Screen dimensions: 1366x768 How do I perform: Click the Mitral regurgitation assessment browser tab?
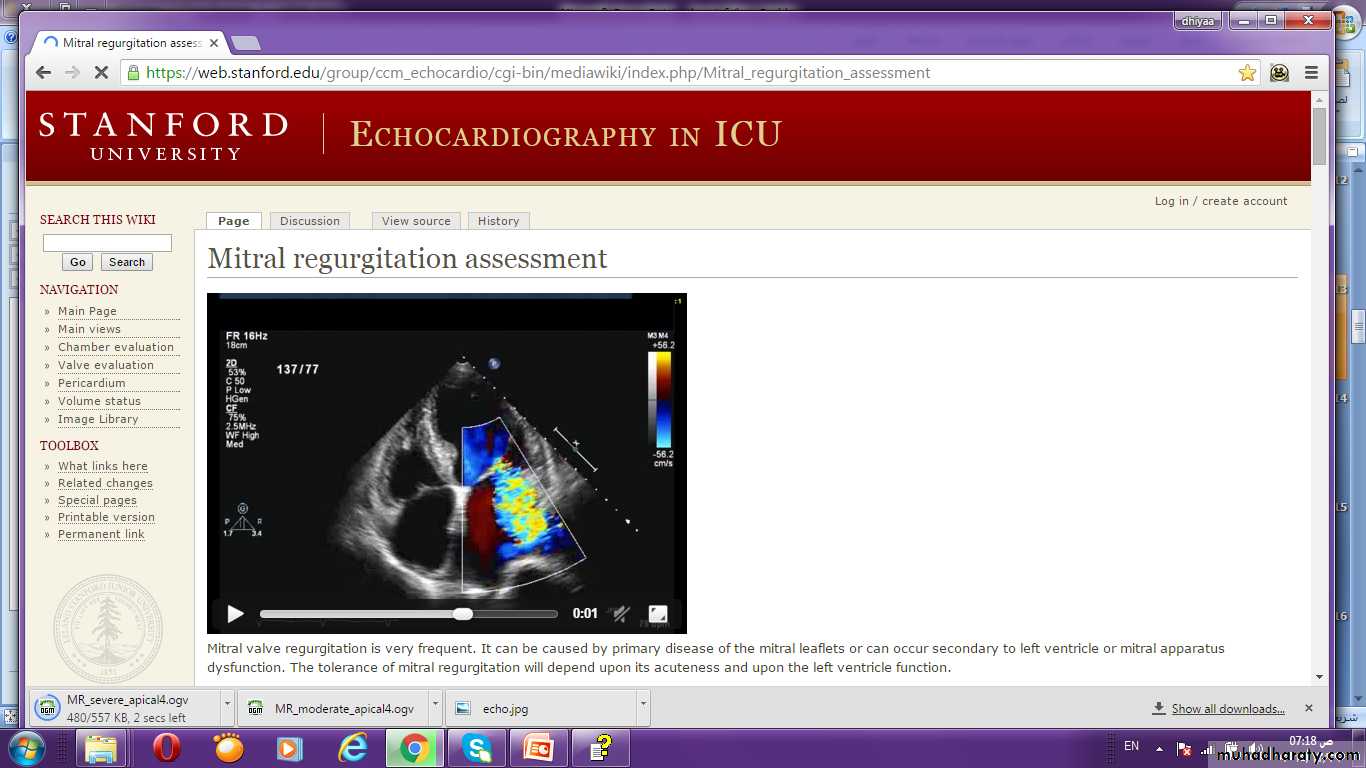tap(130, 43)
